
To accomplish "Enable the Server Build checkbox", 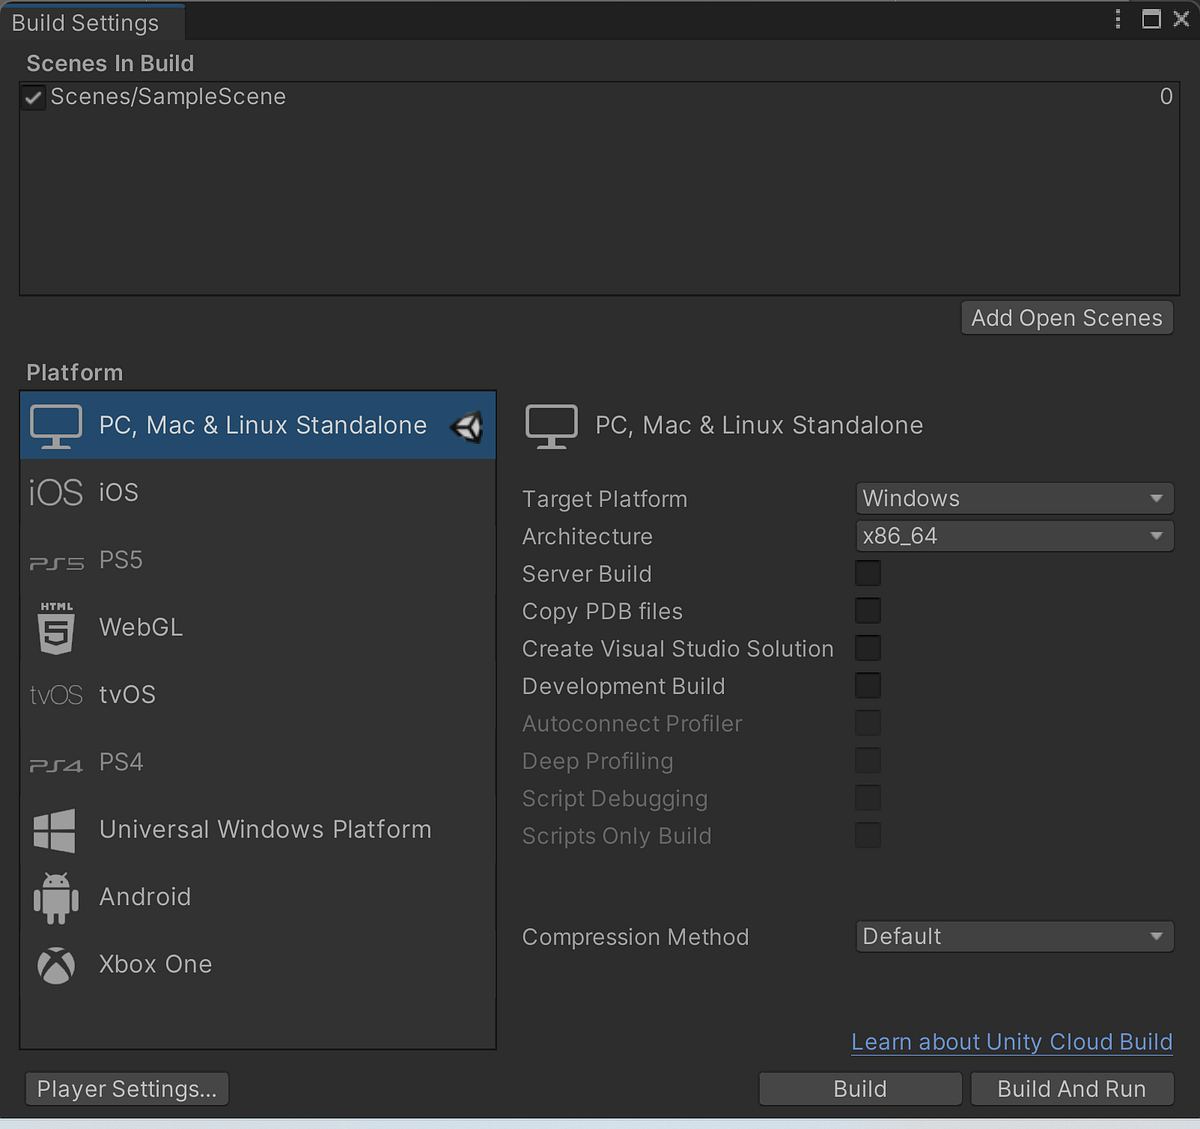I will tap(868, 573).
